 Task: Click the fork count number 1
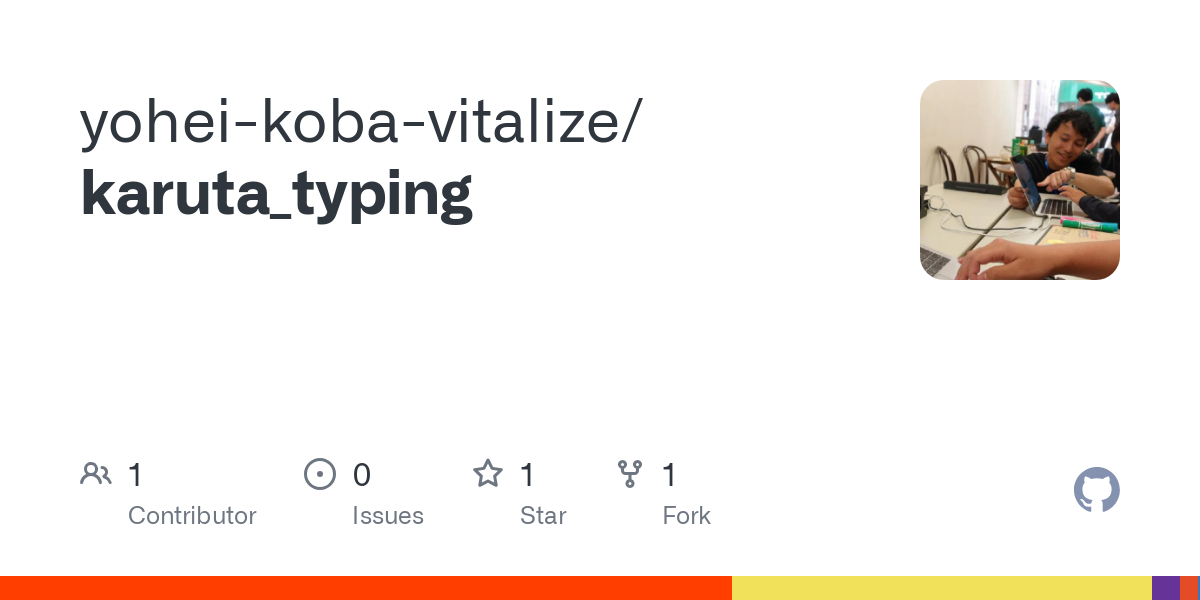(670, 475)
